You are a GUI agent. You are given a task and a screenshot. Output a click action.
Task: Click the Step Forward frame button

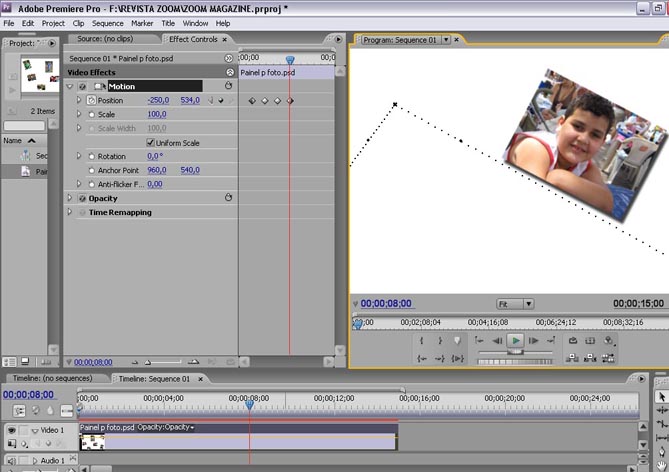pyautogui.click(x=534, y=341)
